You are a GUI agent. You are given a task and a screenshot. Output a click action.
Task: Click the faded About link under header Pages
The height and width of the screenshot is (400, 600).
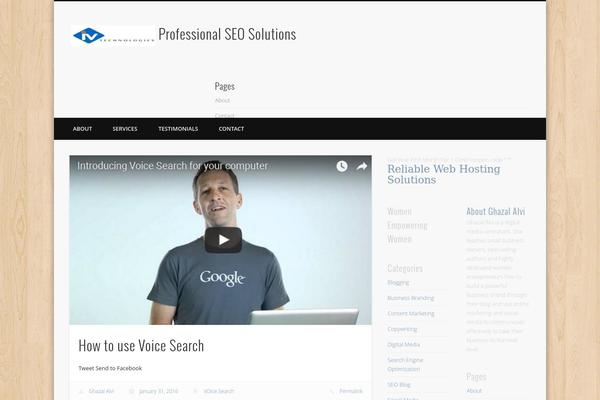pyautogui.click(x=222, y=100)
